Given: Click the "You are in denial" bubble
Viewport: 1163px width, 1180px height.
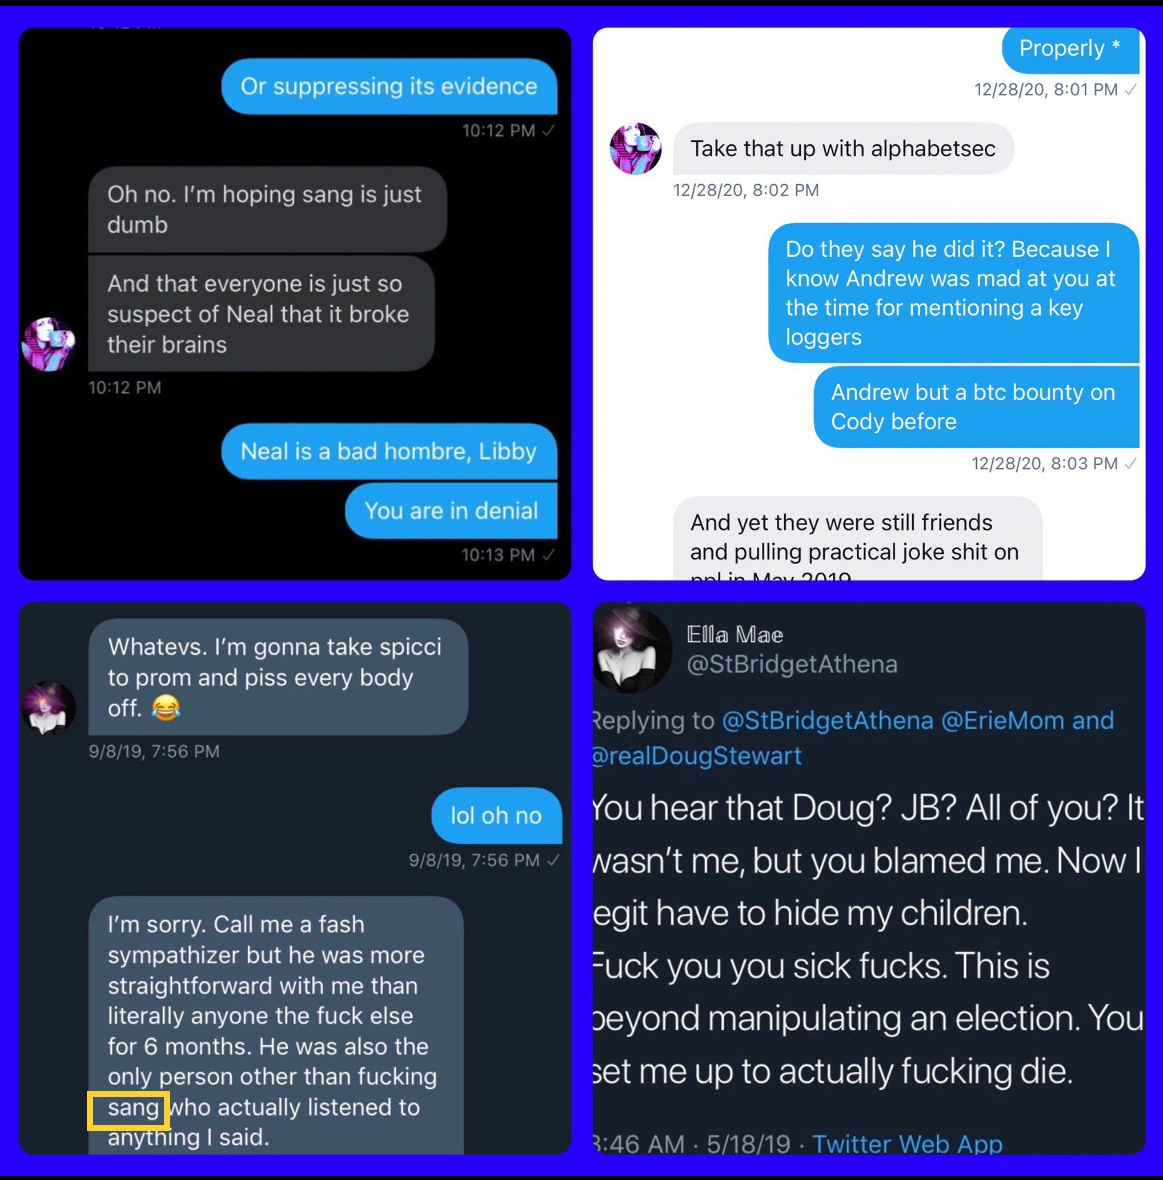Looking at the screenshot, I should pyautogui.click(x=452, y=511).
